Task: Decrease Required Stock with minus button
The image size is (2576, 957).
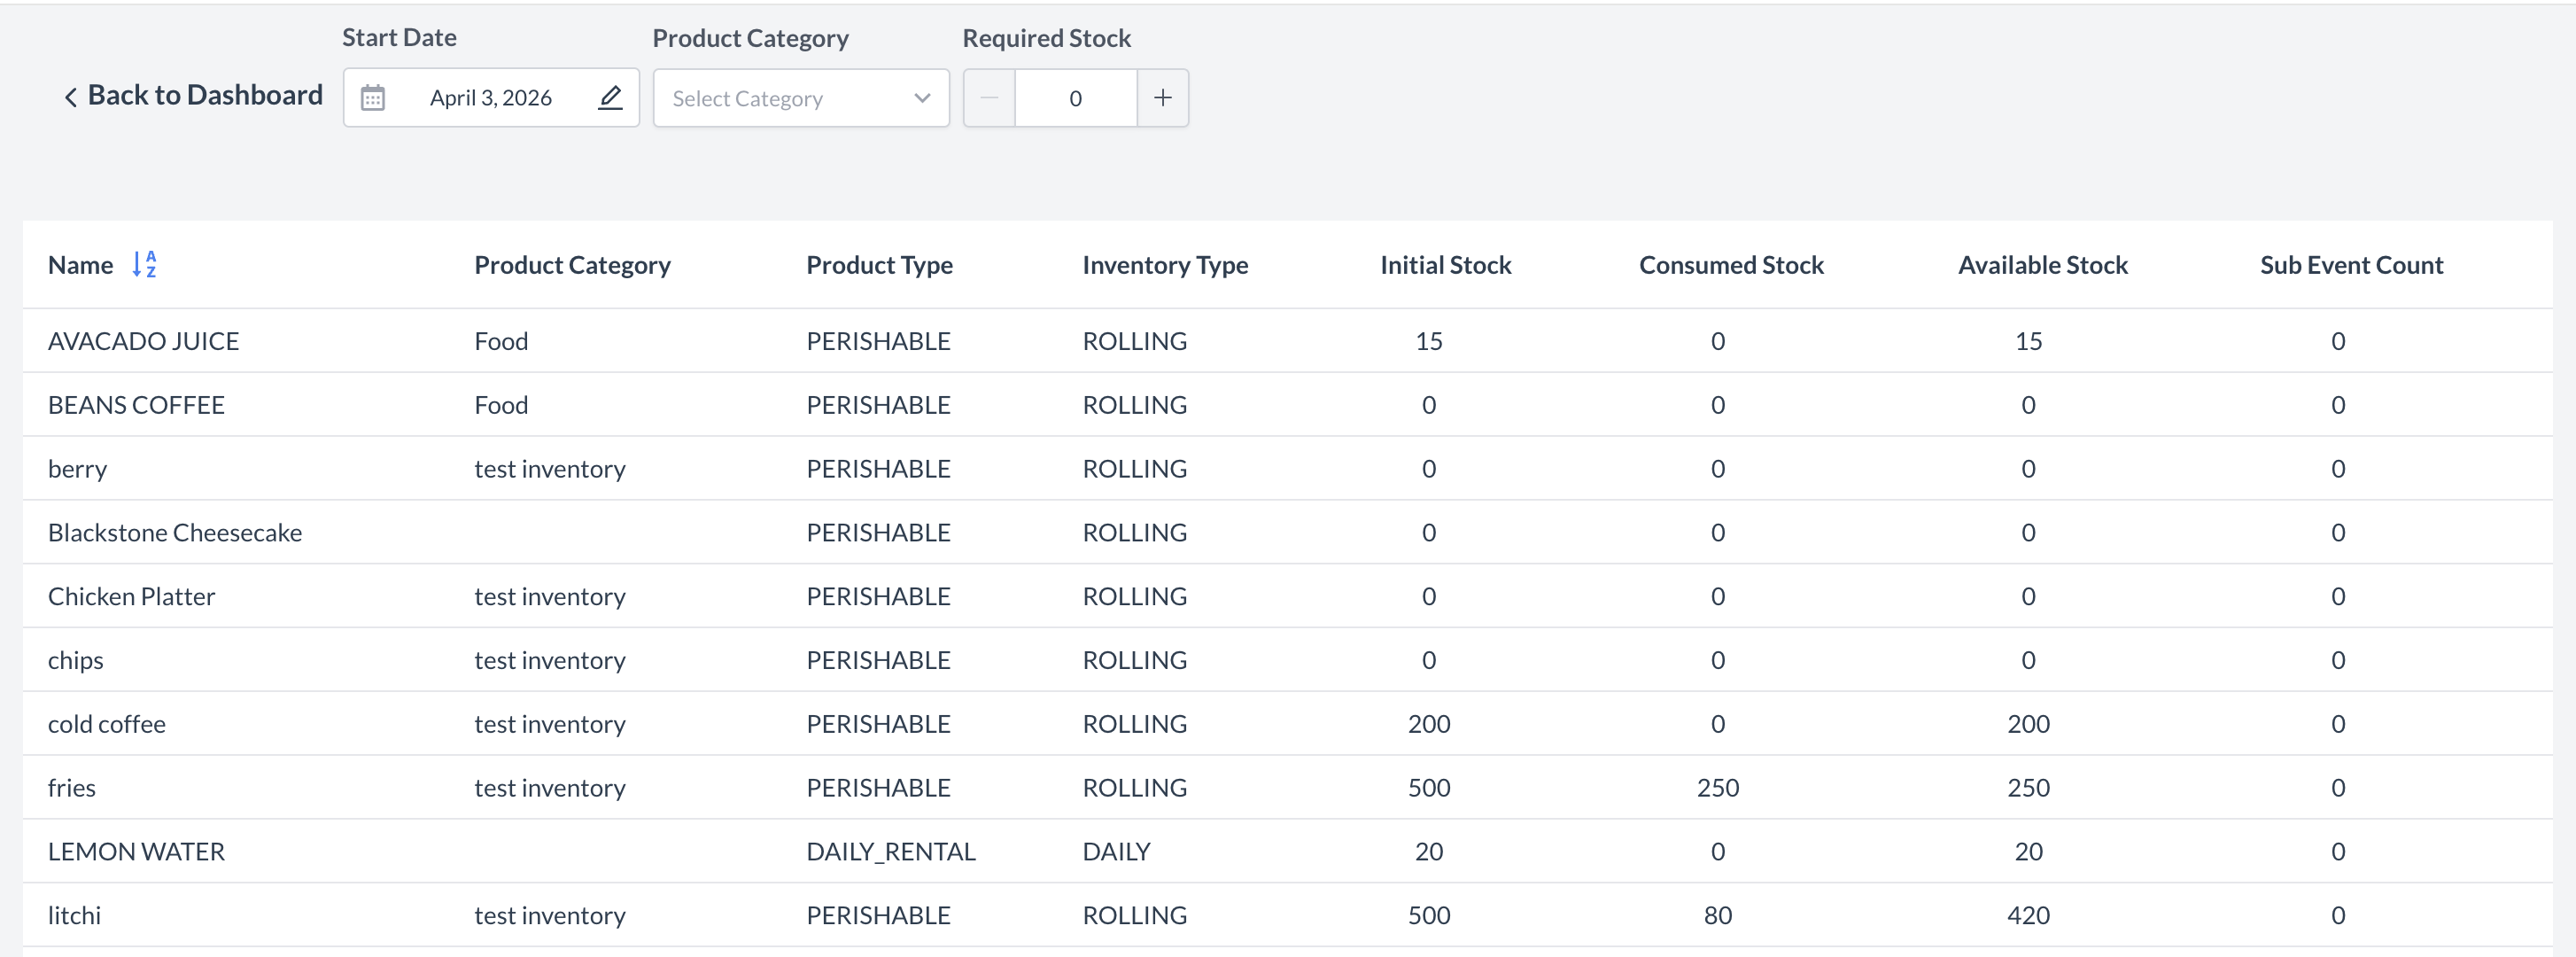Action: point(989,98)
